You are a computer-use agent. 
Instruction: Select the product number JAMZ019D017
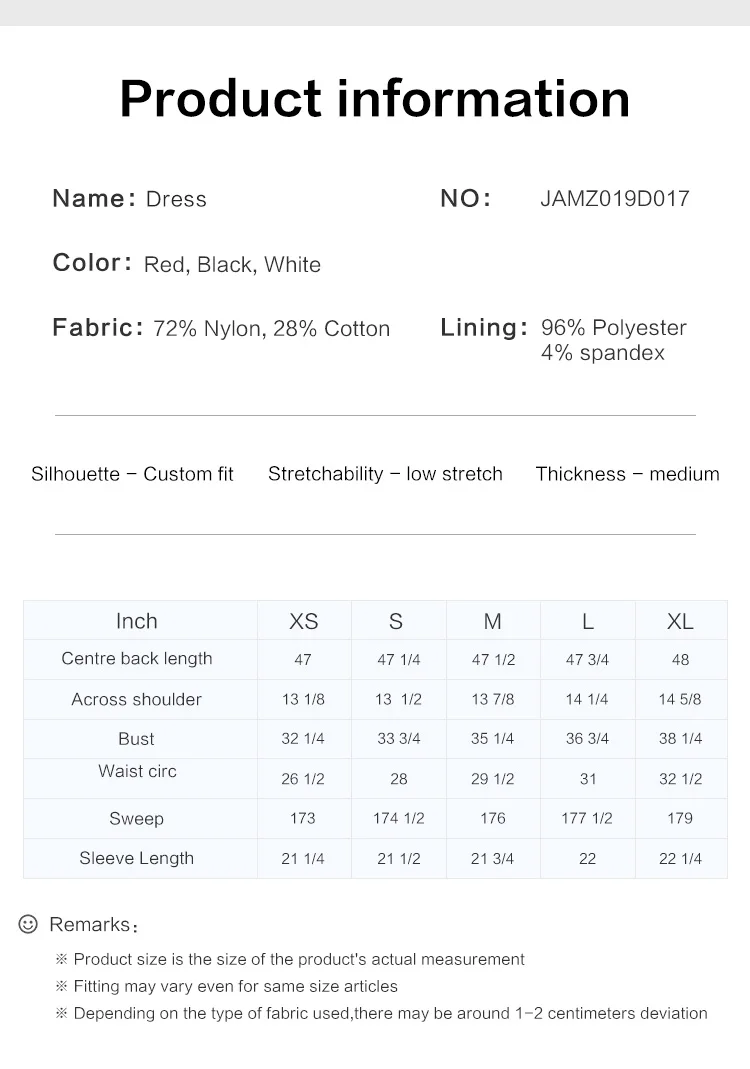(x=614, y=199)
